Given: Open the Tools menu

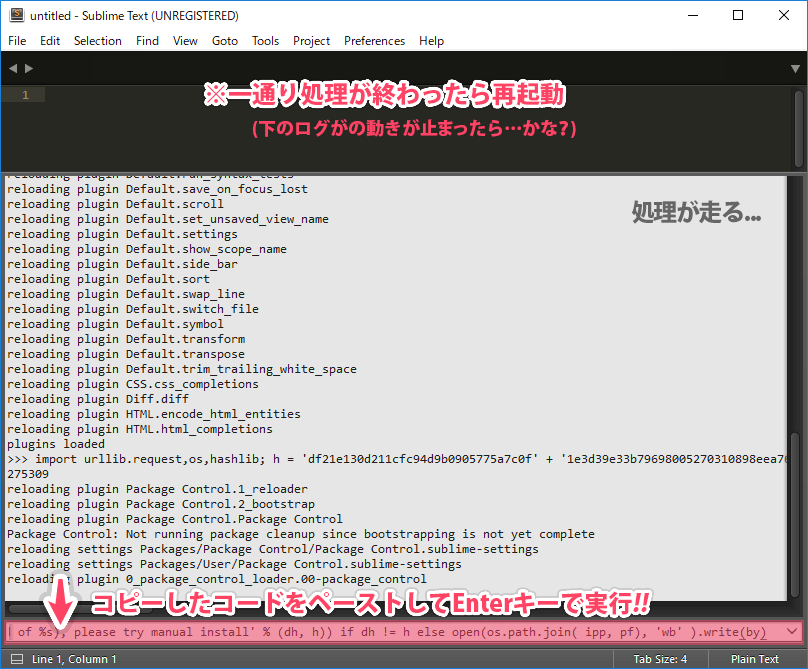Looking at the screenshot, I should click(x=265, y=41).
